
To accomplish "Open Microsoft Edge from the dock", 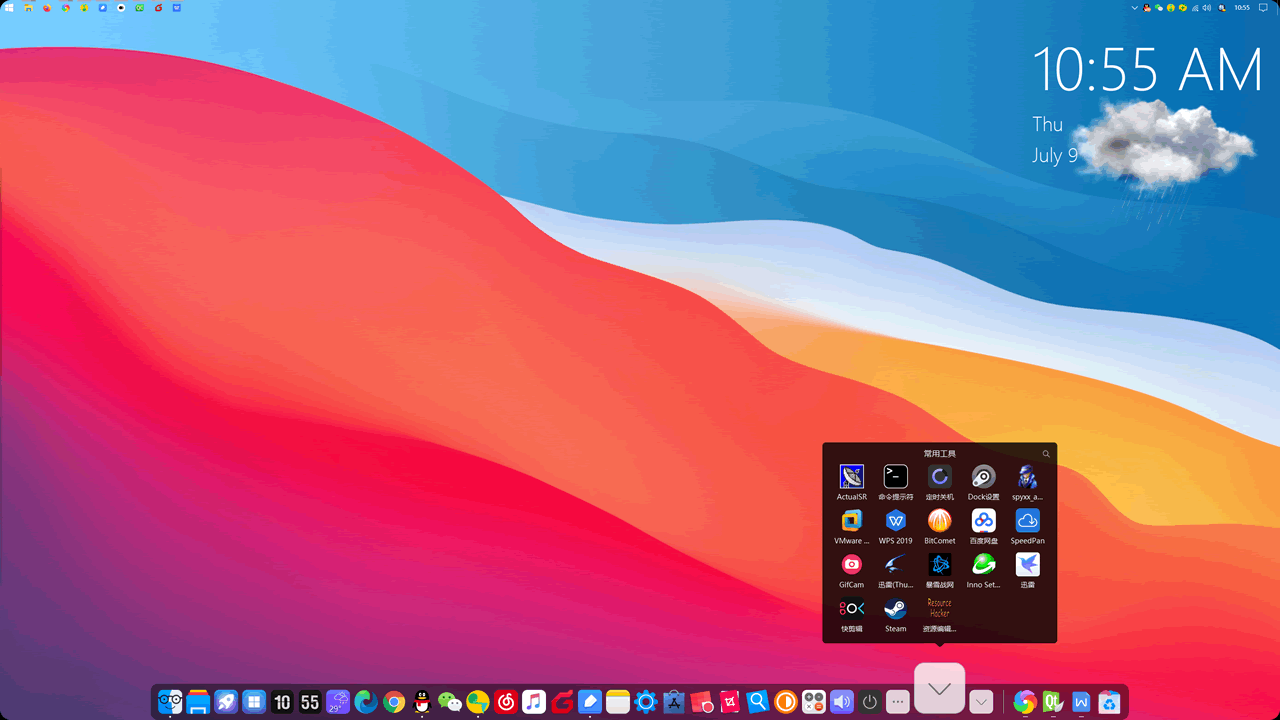I will (366, 702).
